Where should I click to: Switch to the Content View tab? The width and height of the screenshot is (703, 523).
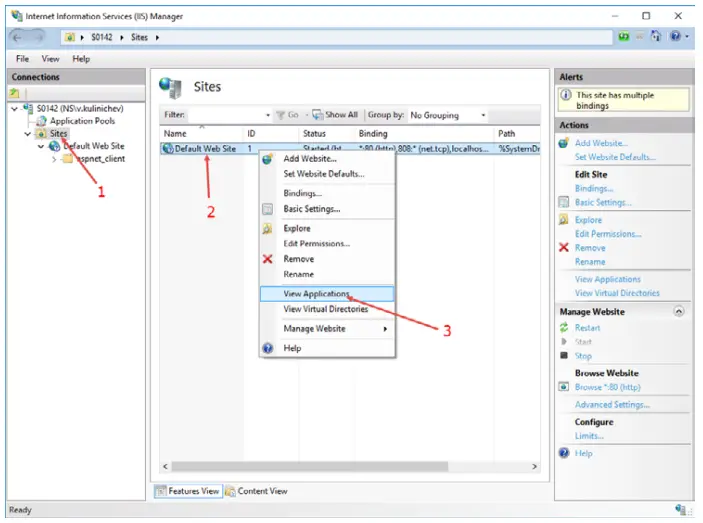256,491
